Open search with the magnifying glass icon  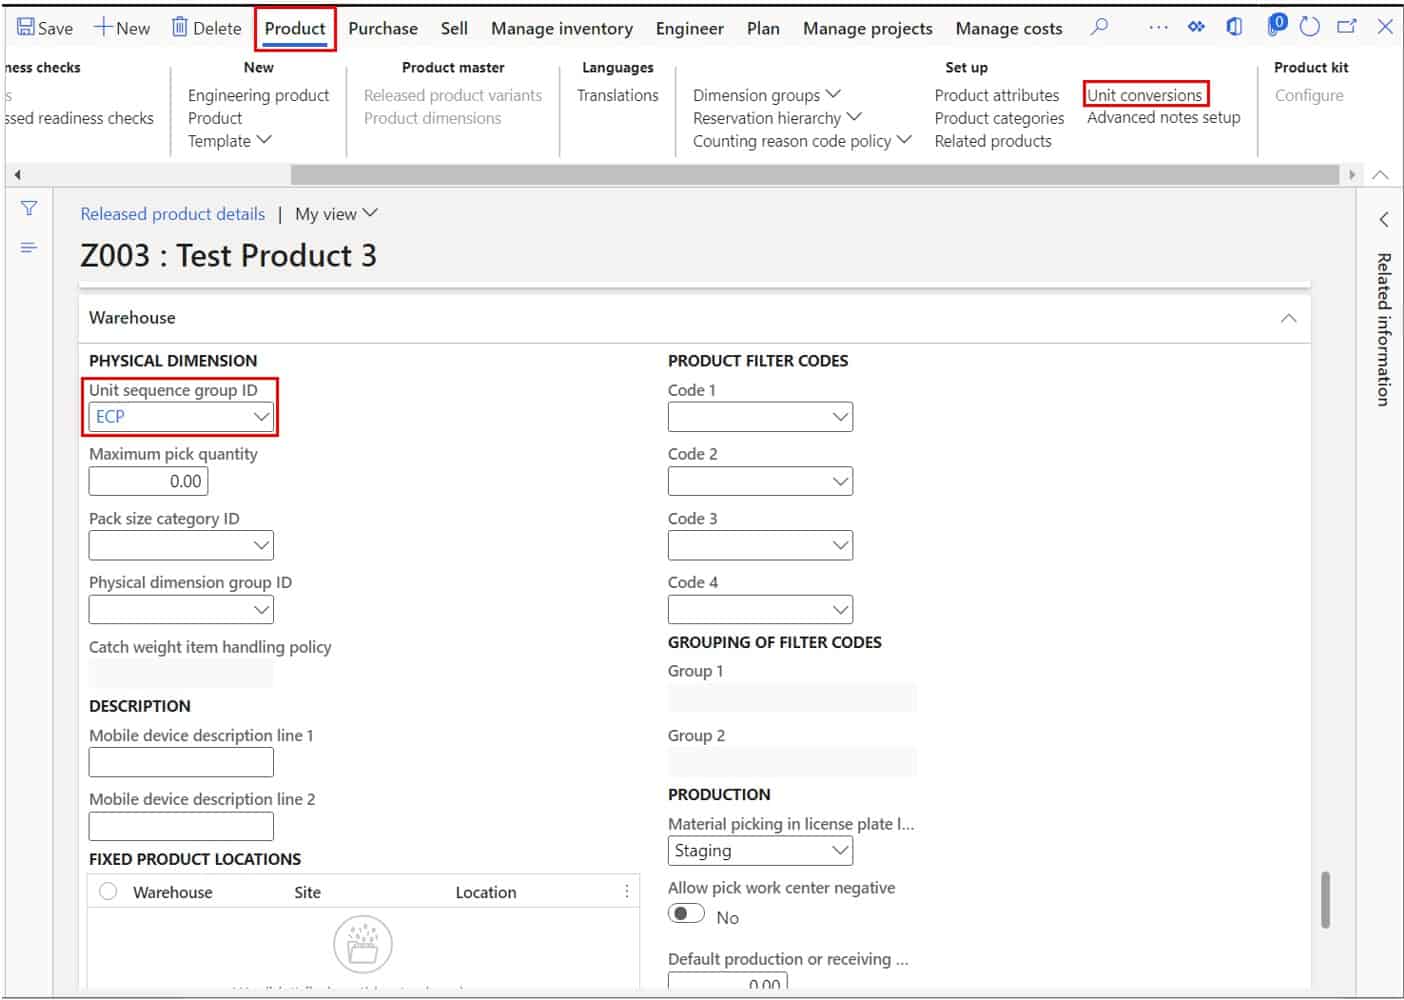[1099, 27]
